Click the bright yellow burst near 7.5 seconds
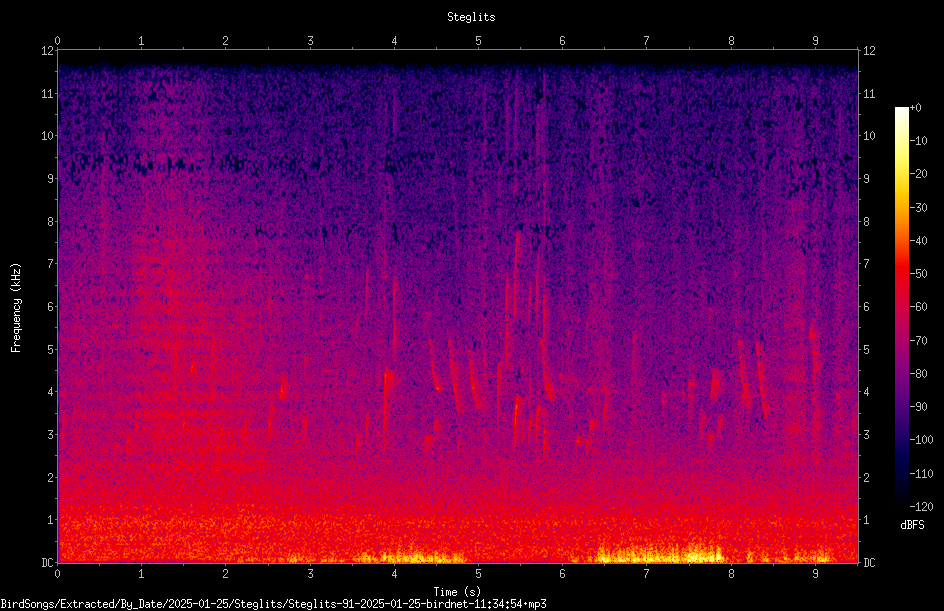944x611 pixels. 698,553
